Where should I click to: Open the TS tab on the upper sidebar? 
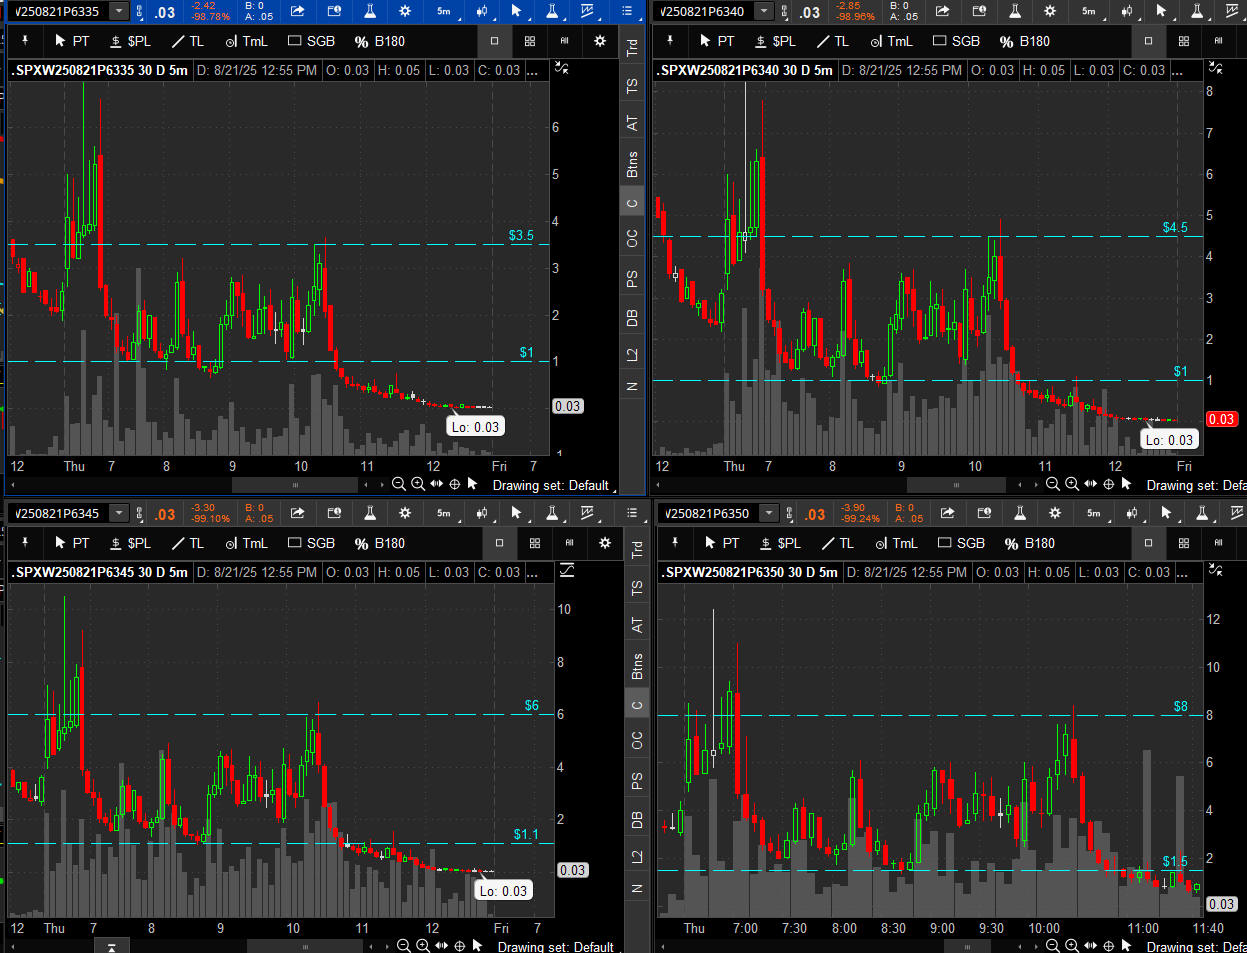pyautogui.click(x=632, y=86)
